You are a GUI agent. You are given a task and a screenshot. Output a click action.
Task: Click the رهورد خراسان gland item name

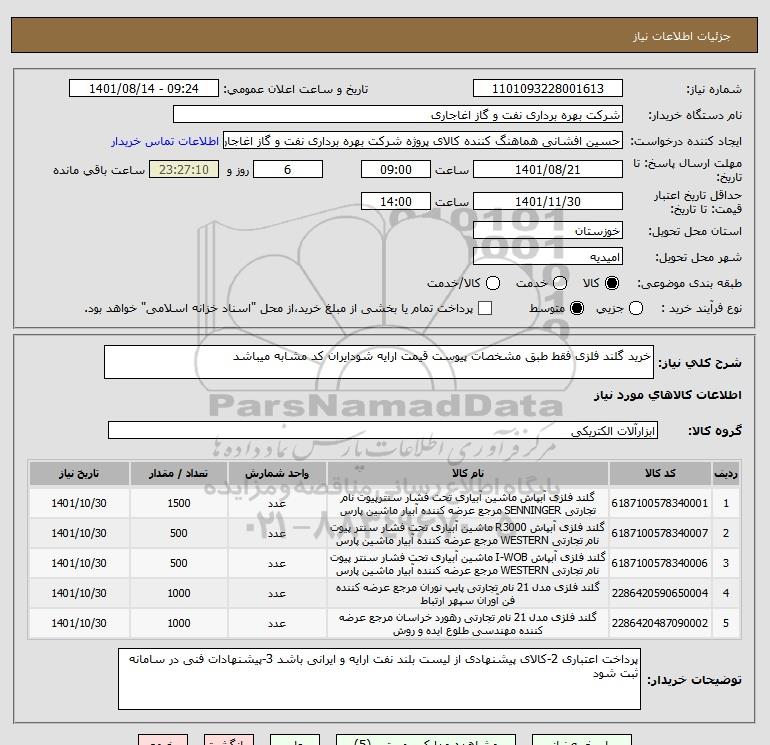pos(468,624)
